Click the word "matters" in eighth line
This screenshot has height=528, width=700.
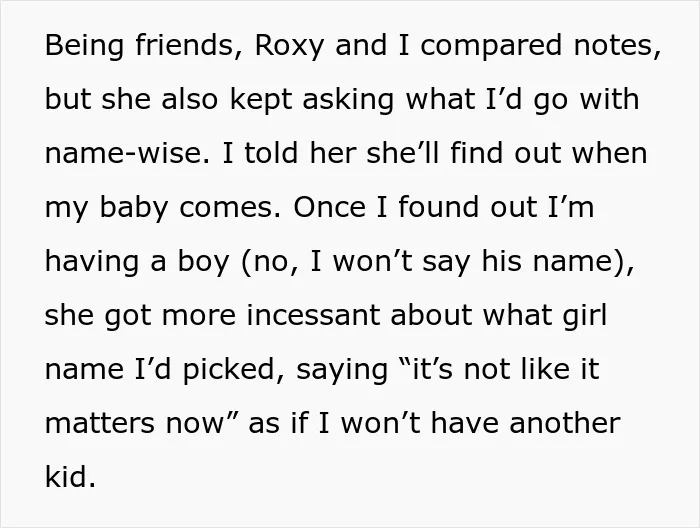(99, 423)
